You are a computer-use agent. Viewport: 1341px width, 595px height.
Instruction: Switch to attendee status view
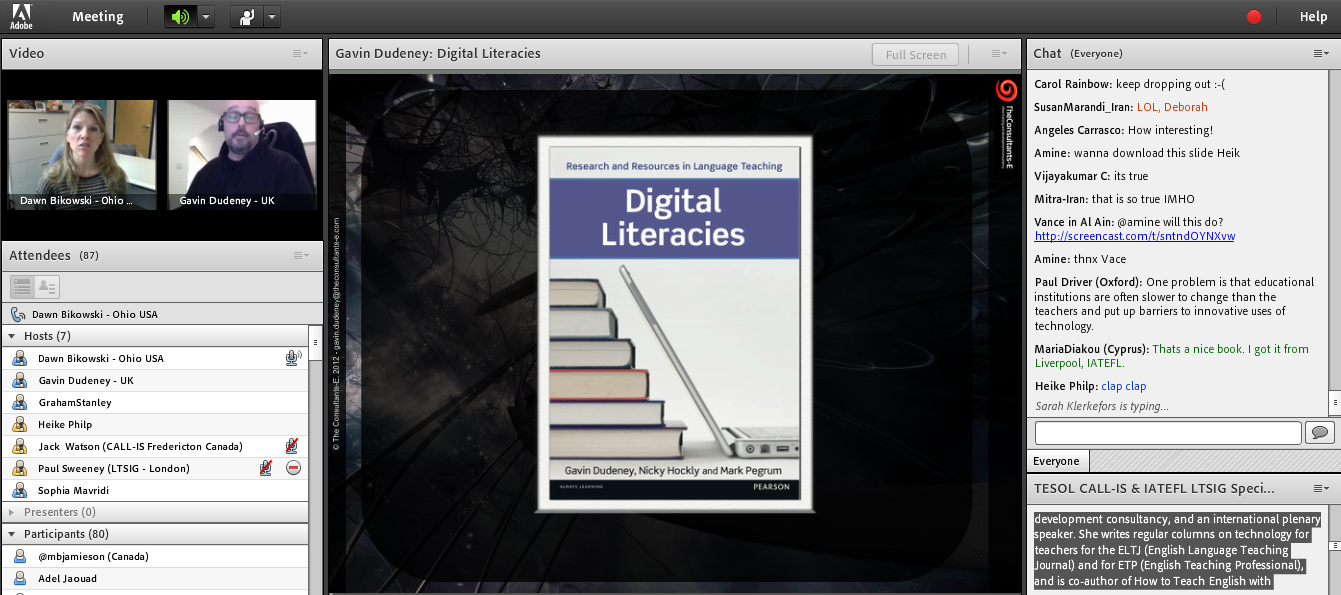(x=47, y=287)
